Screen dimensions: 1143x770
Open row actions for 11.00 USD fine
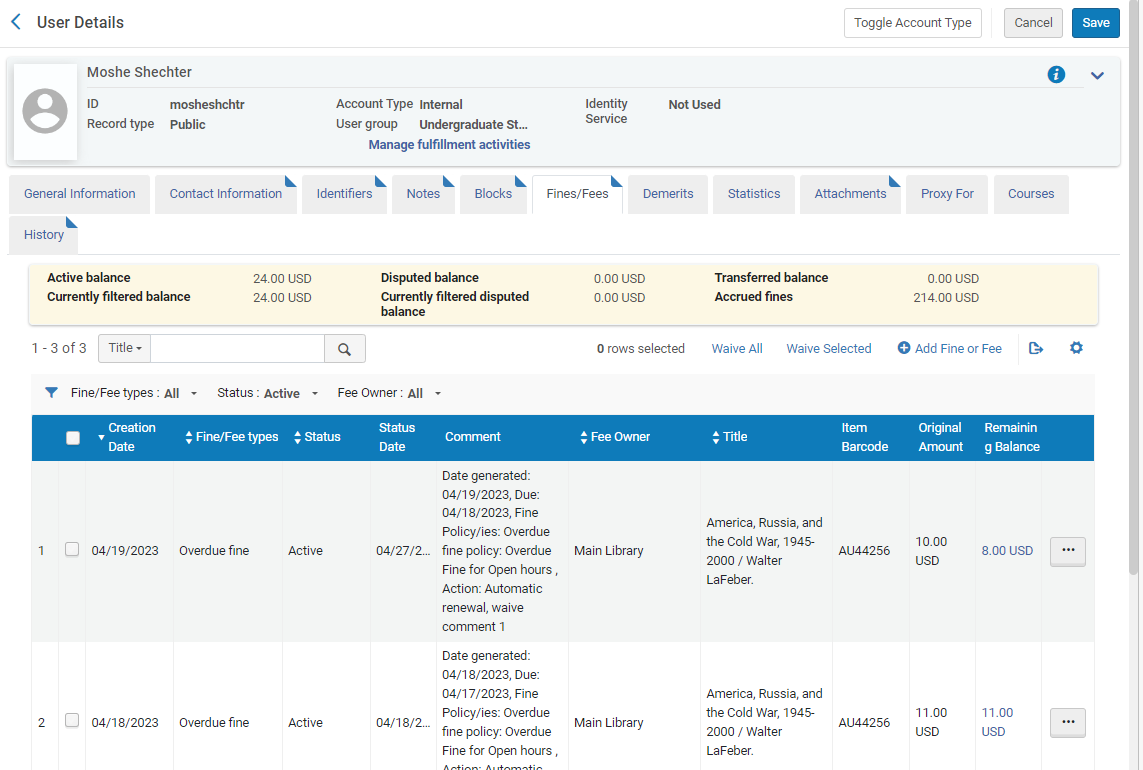[1067, 723]
